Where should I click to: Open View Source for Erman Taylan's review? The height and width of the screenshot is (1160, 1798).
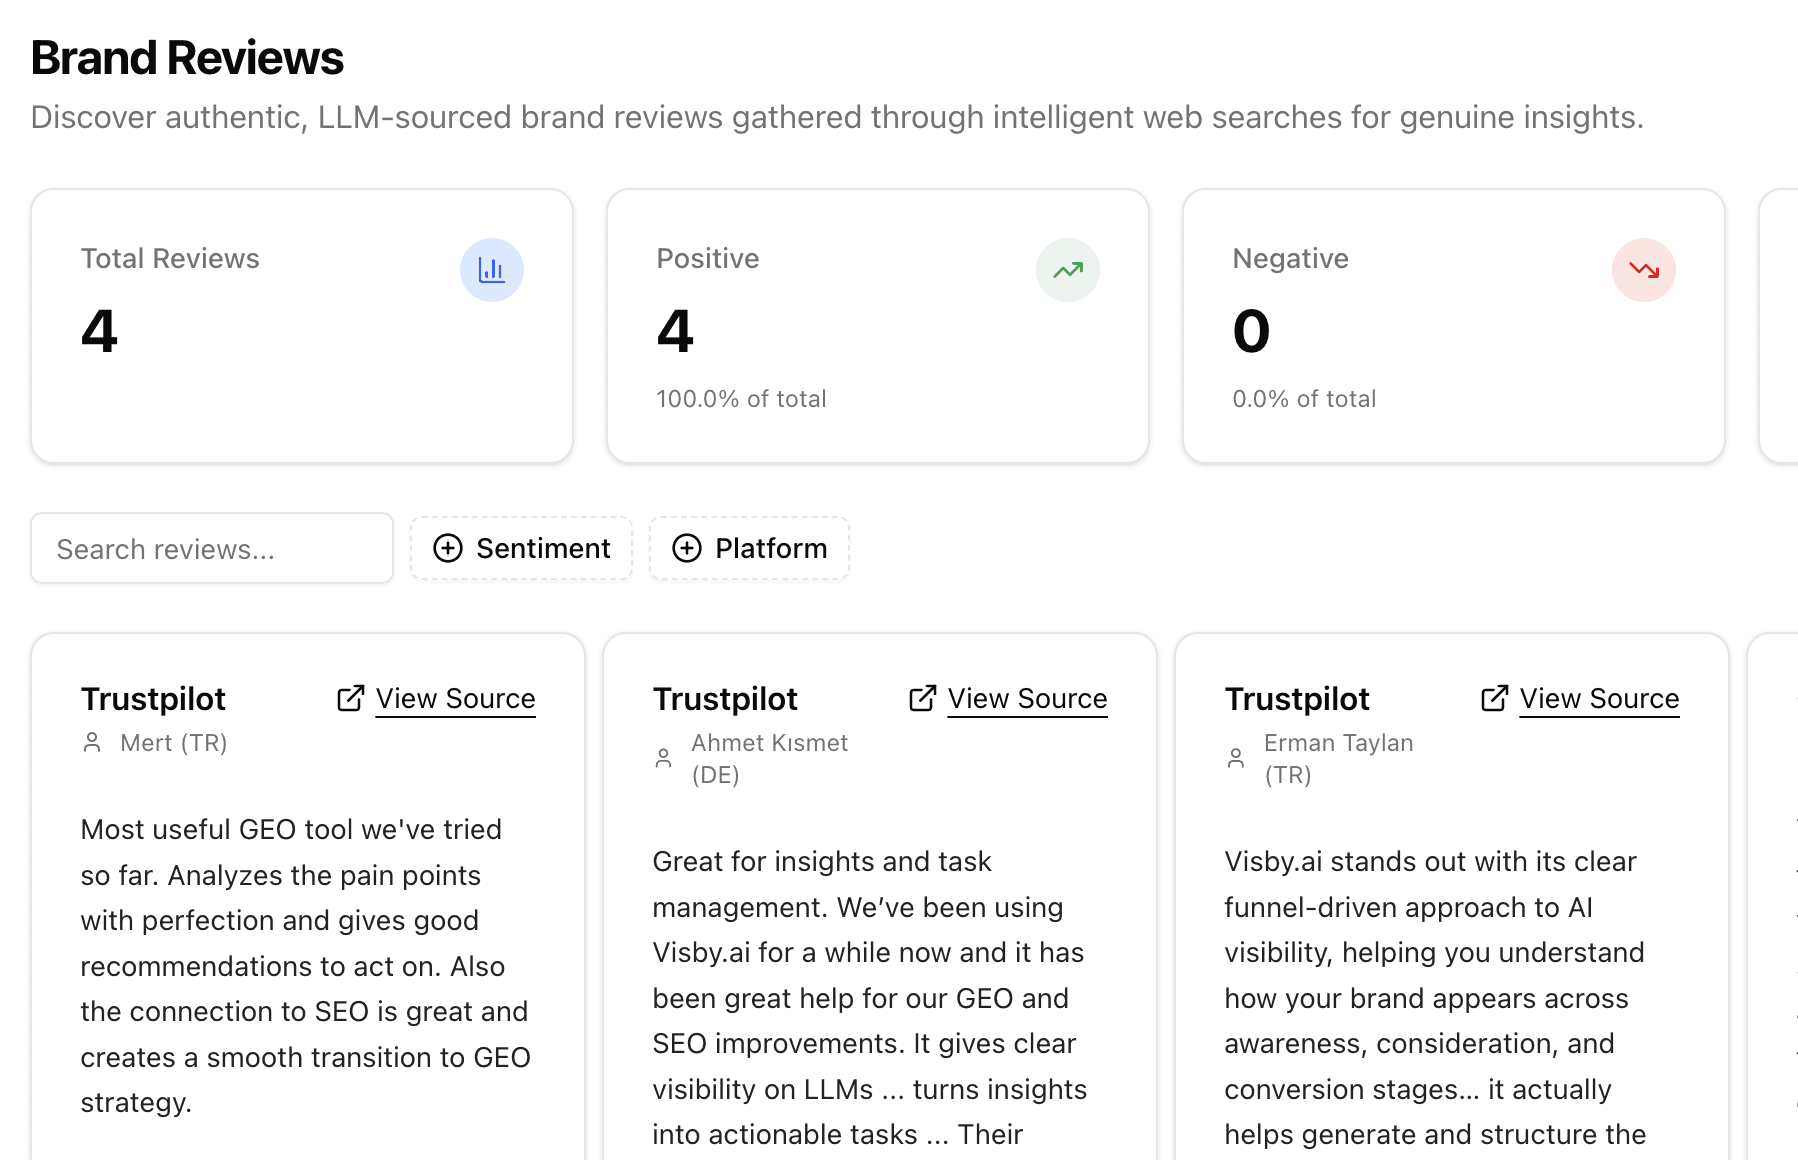[1599, 698]
